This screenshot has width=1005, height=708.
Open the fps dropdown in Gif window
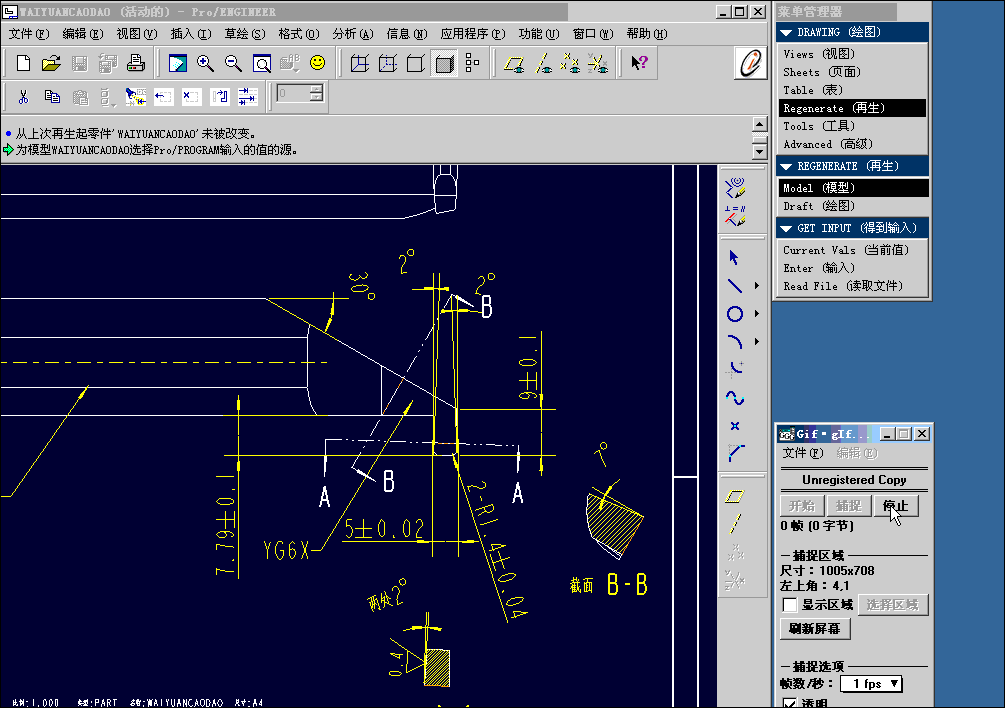[872, 684]
